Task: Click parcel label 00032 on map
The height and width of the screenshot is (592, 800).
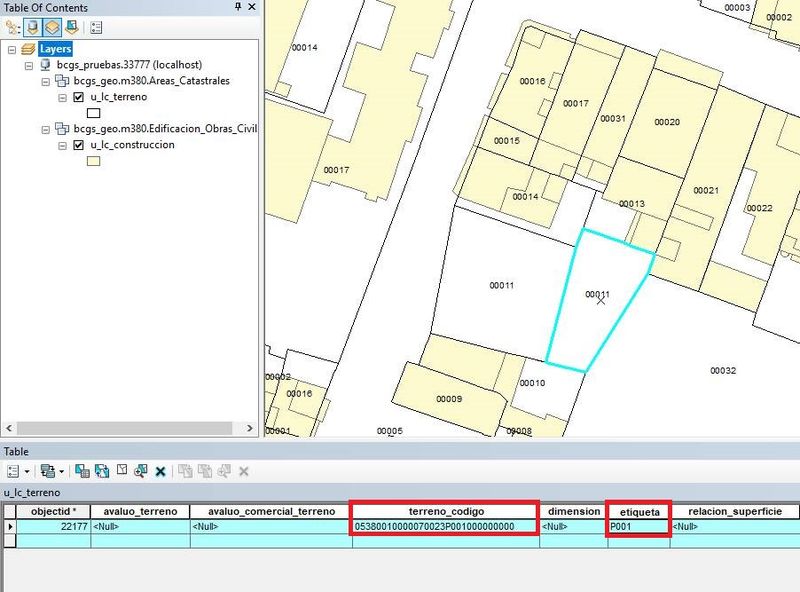Action: point(723,371)
